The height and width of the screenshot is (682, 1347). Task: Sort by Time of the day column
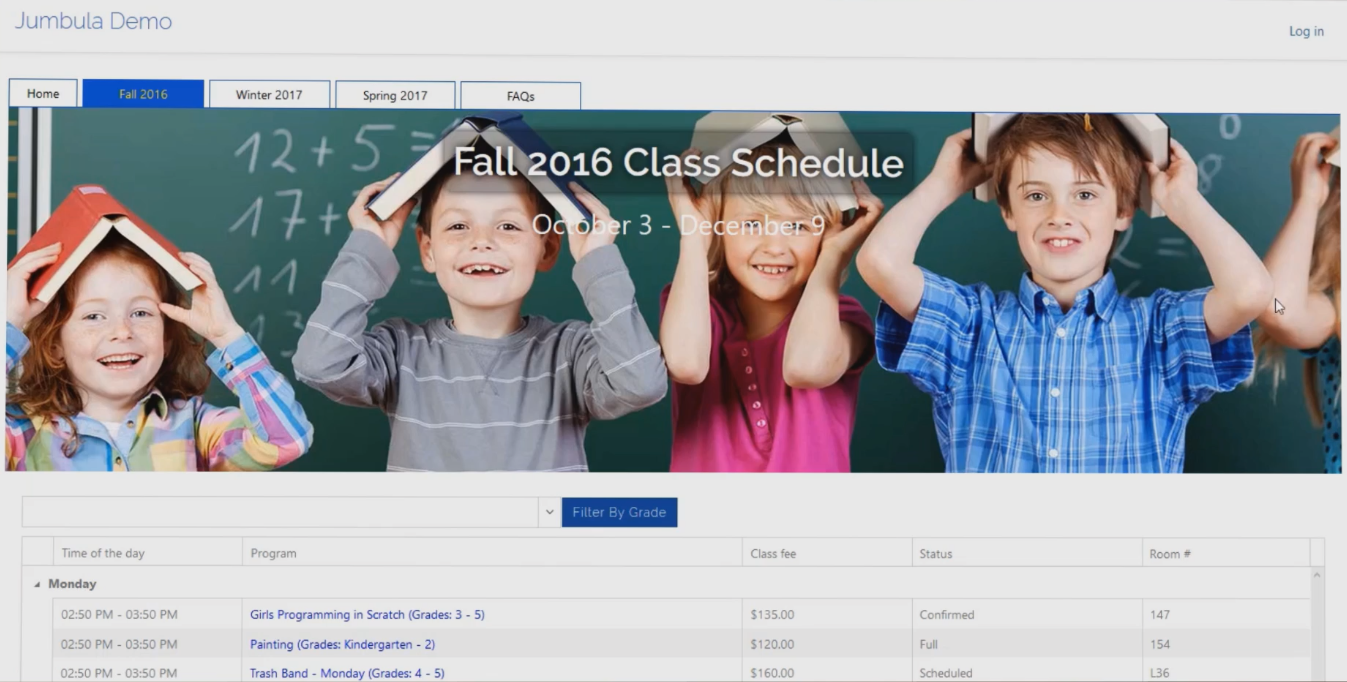(x=147, y=553)
